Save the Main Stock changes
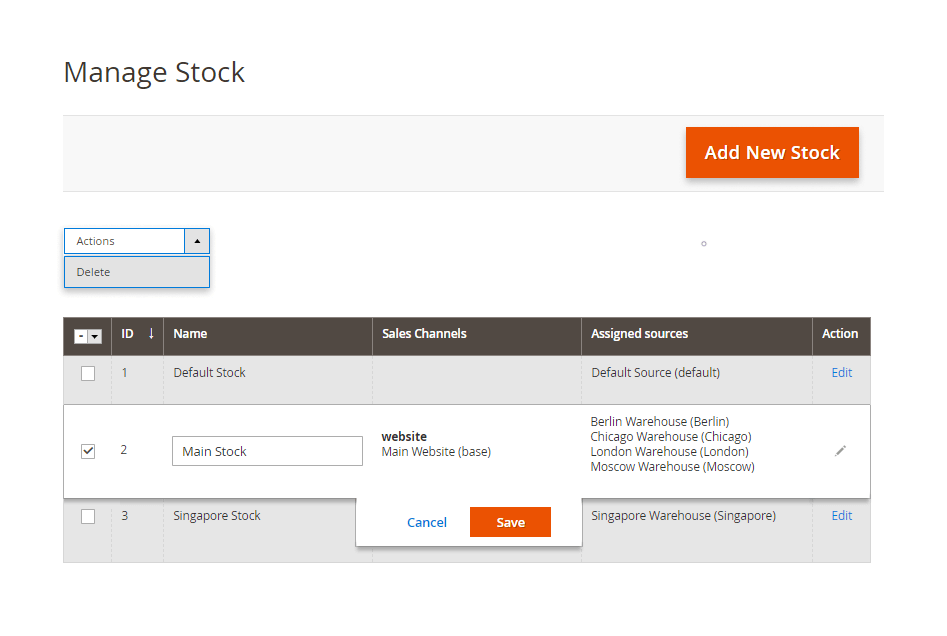This screenshot has height=636, width=947. point(510,522)
